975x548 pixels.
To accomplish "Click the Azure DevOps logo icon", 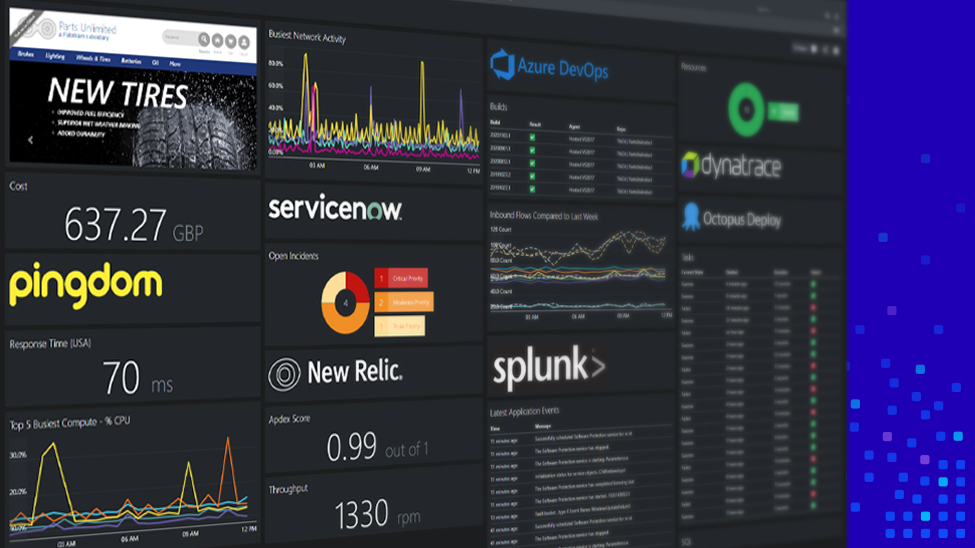I will 502,66.
